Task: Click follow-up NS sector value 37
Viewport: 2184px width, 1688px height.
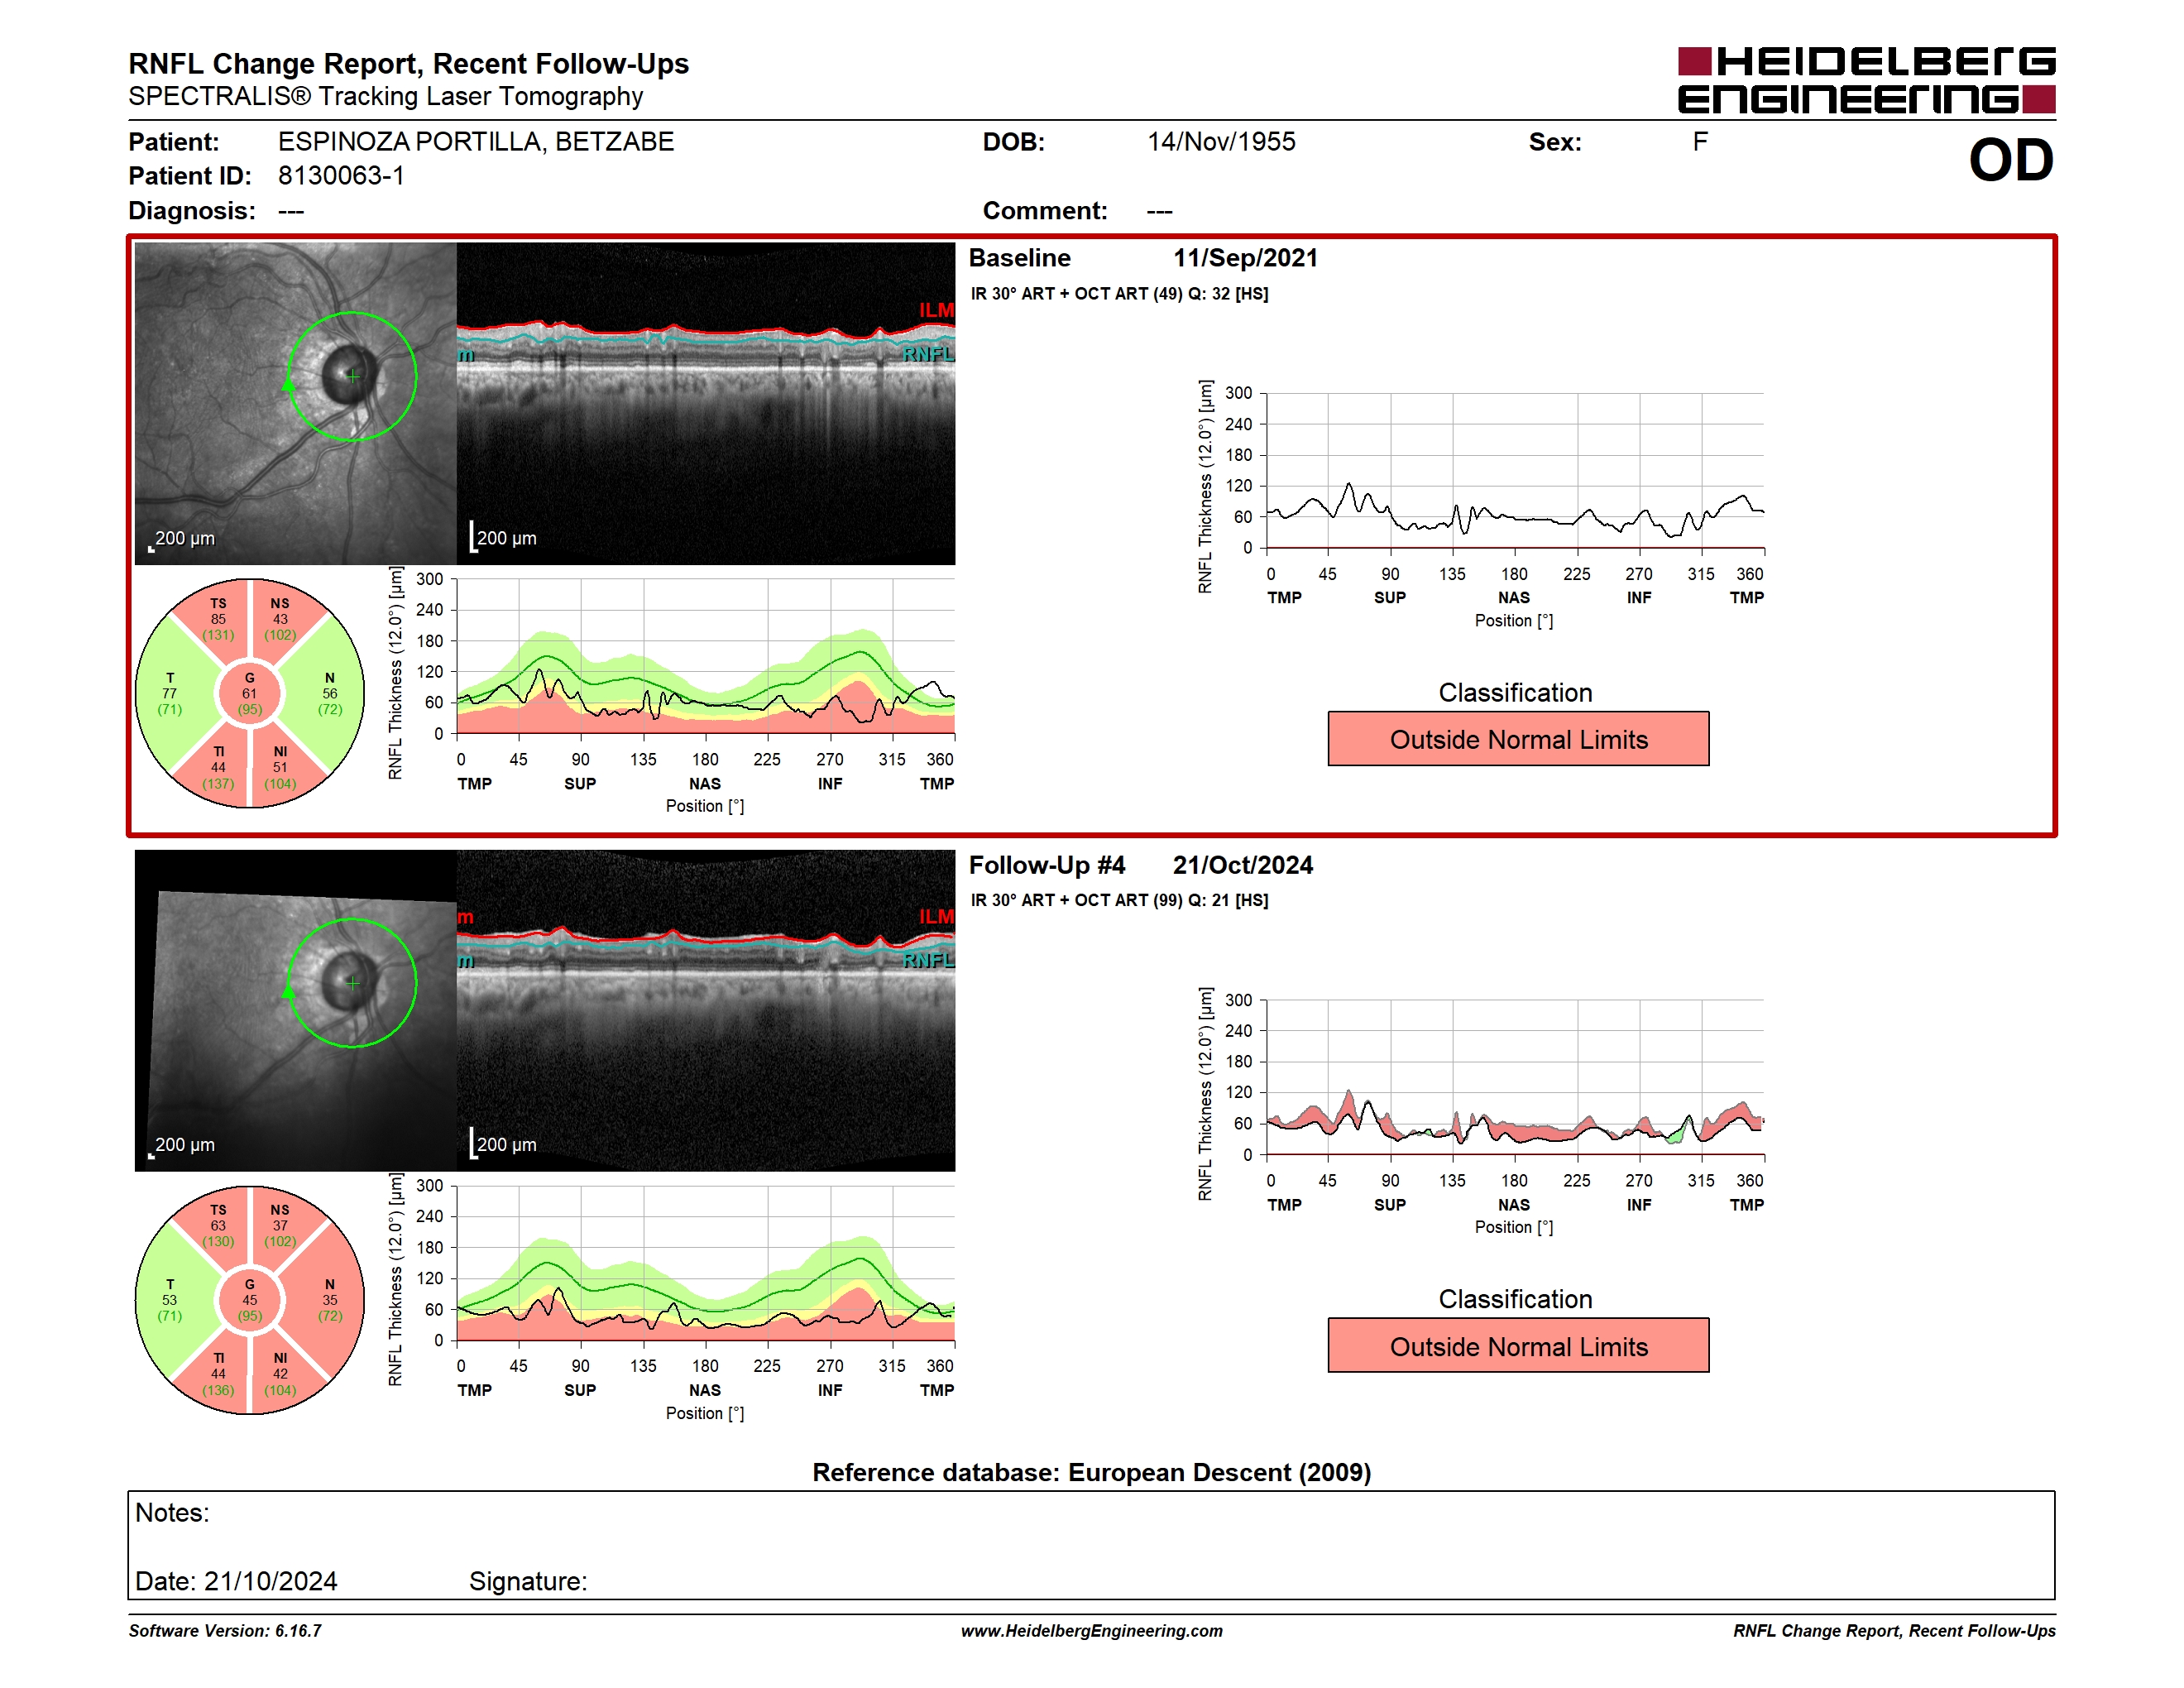Action: click(280, 1225)
